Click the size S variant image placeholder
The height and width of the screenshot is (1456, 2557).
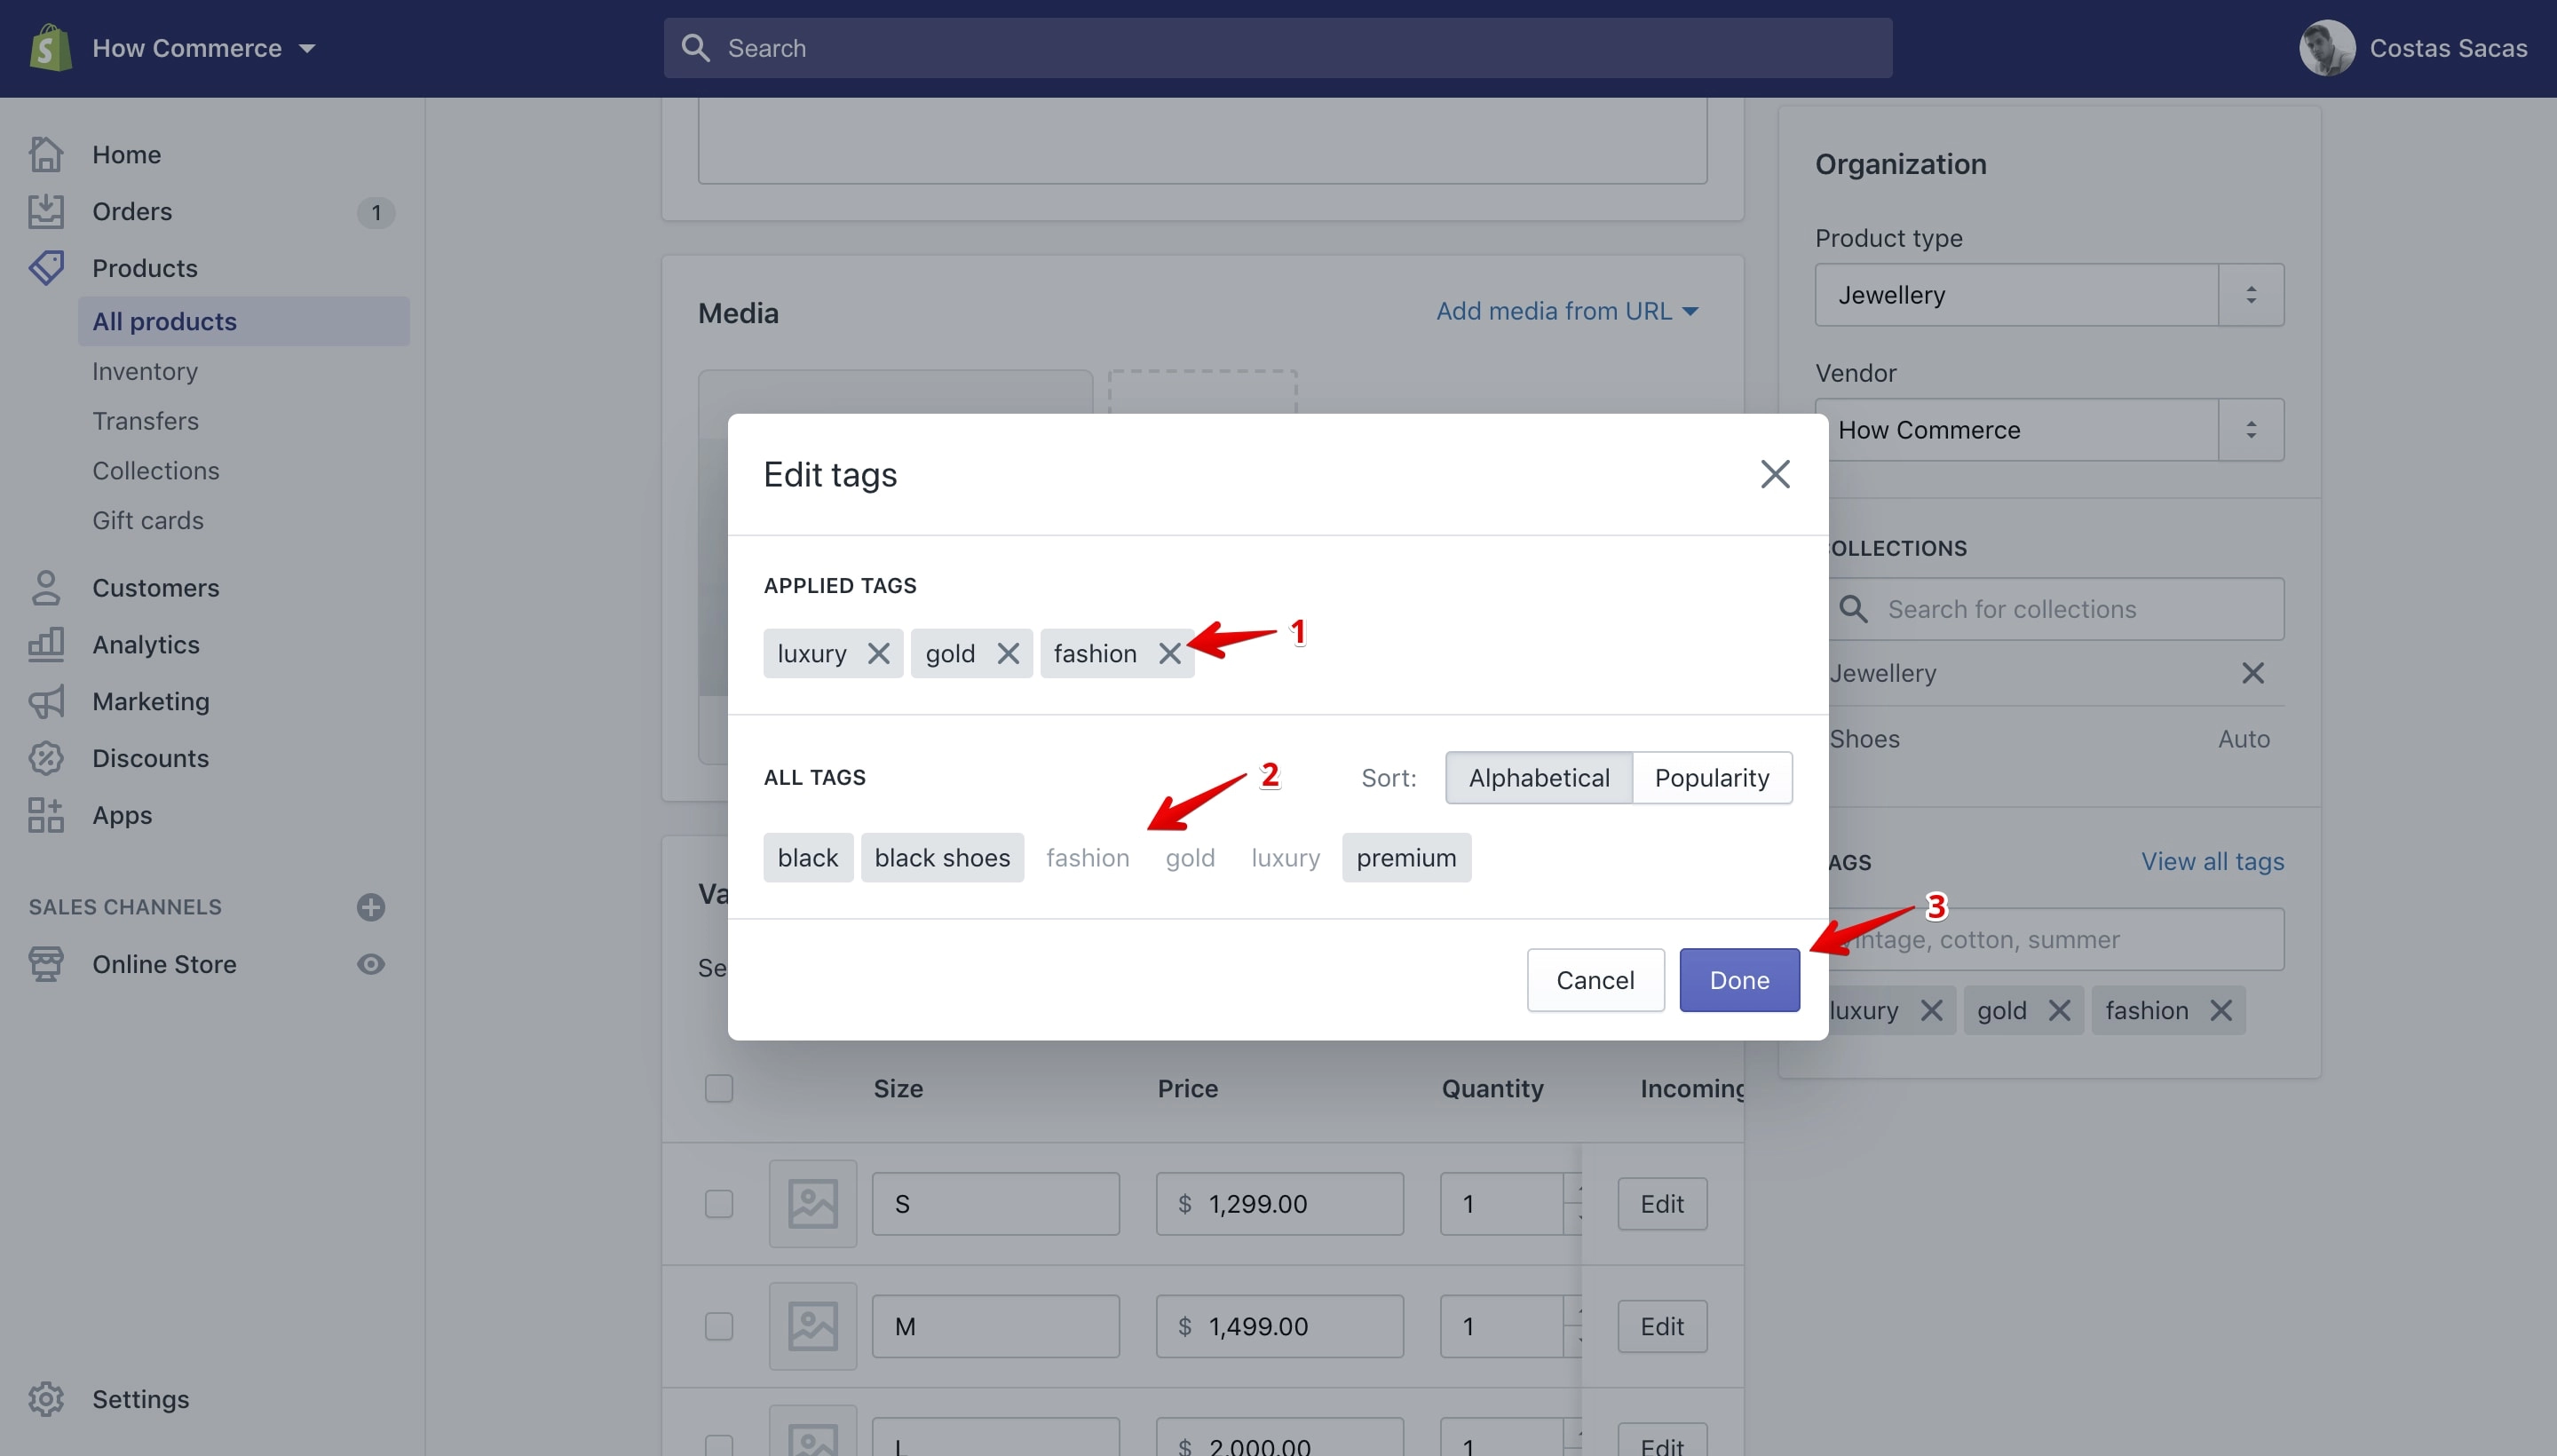[812, 1203]
